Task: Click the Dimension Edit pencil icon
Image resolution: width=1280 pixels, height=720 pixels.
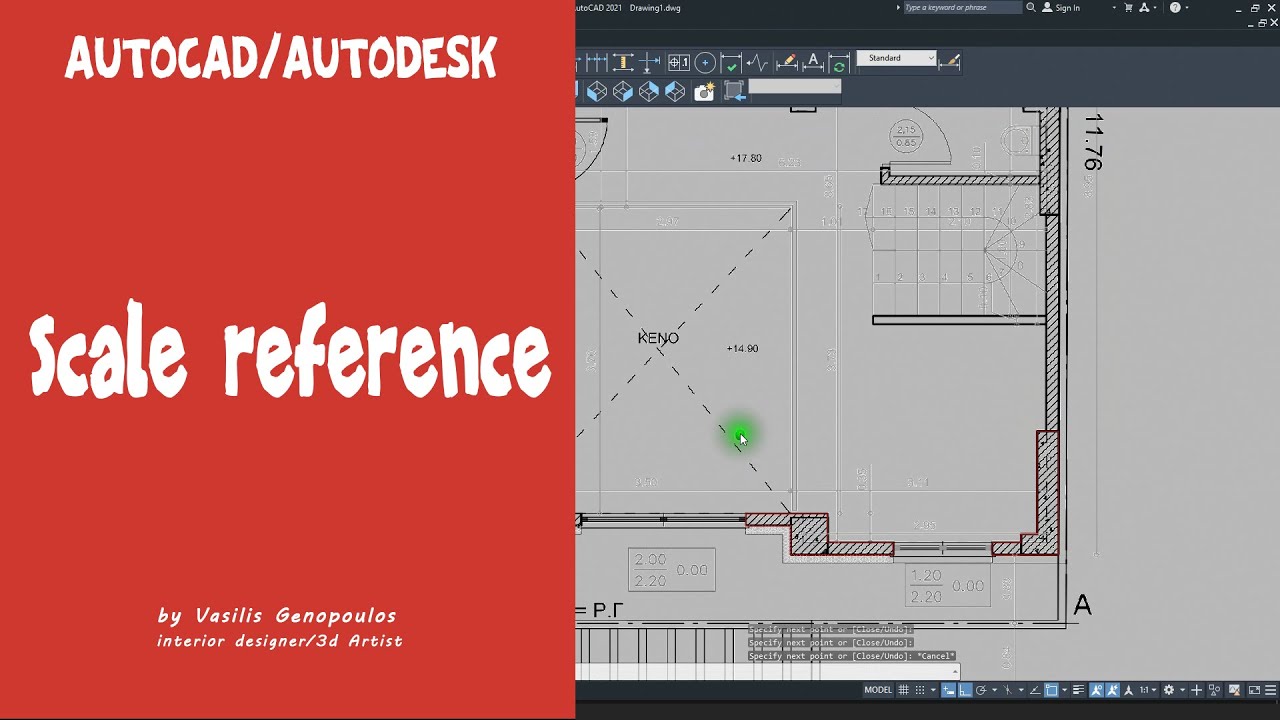Action: tap(787, 63)
